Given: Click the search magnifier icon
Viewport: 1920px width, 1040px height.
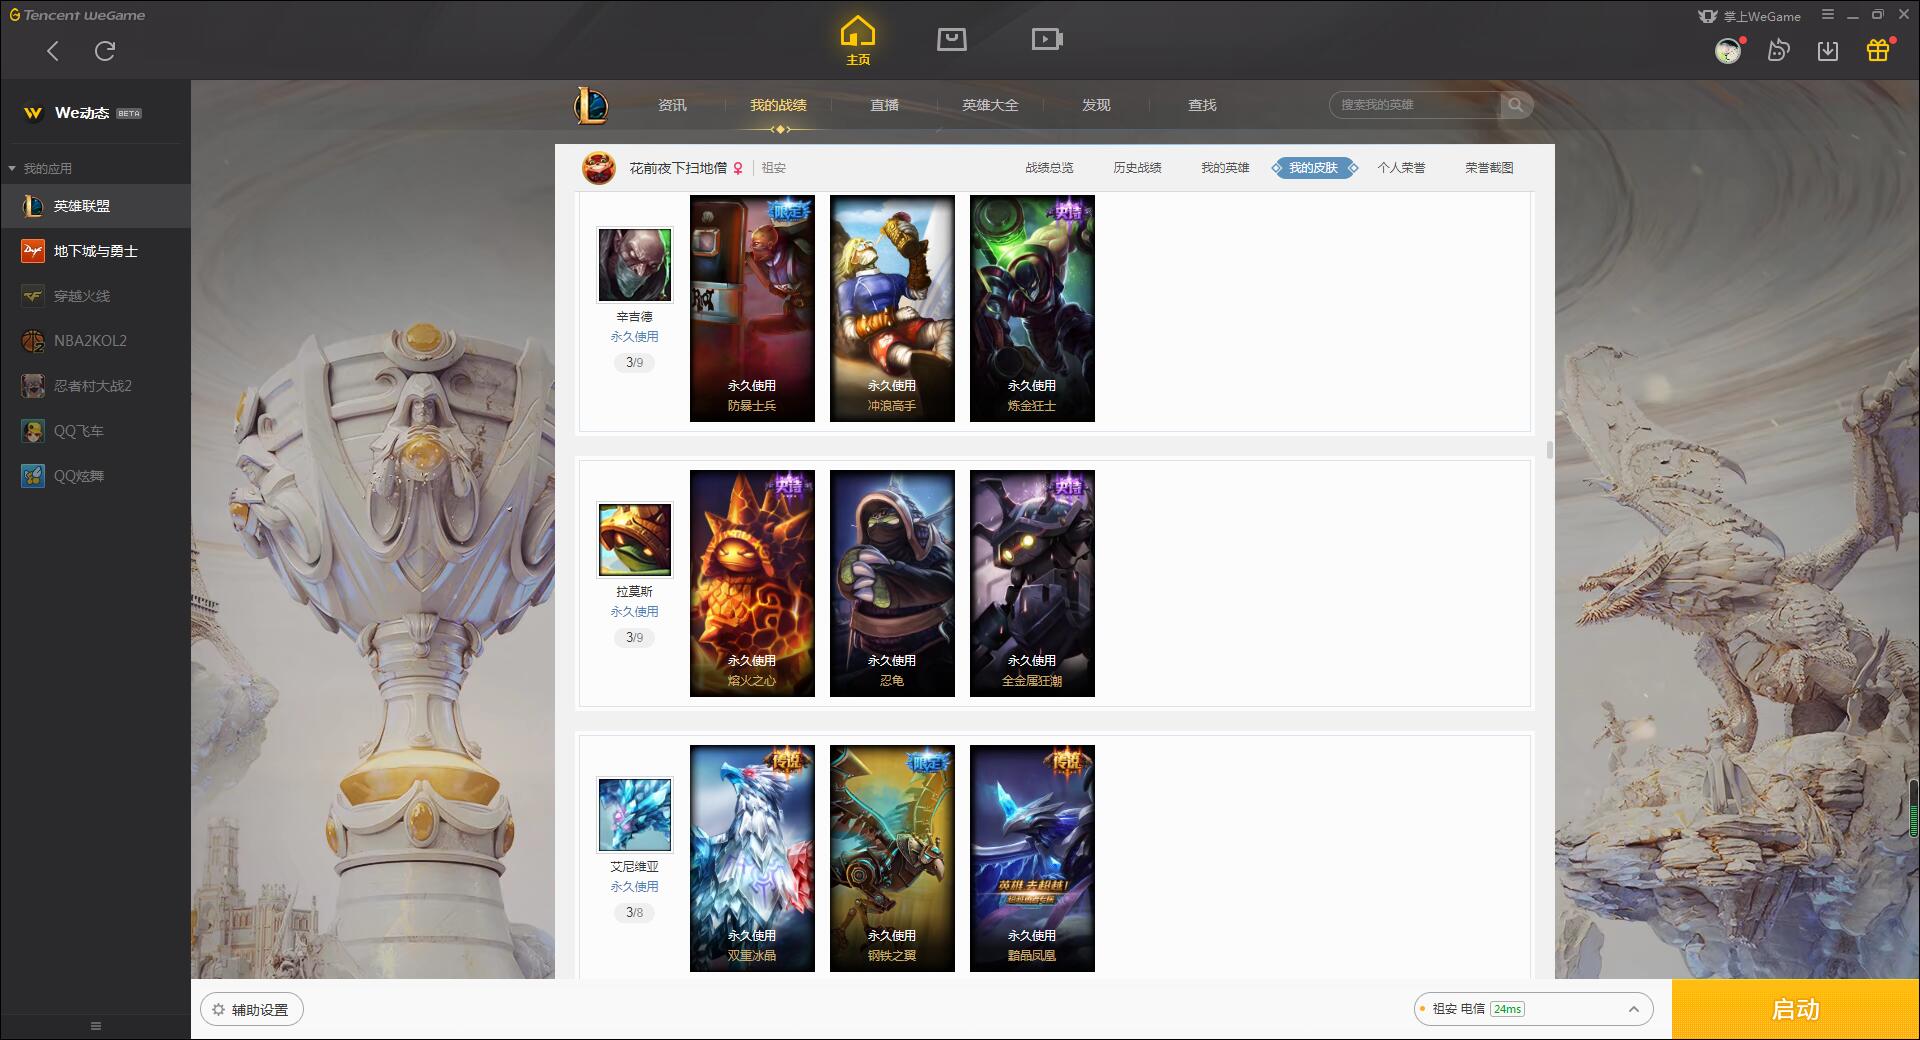Looking at the screenshot, I should click(x=1516, y=105).
